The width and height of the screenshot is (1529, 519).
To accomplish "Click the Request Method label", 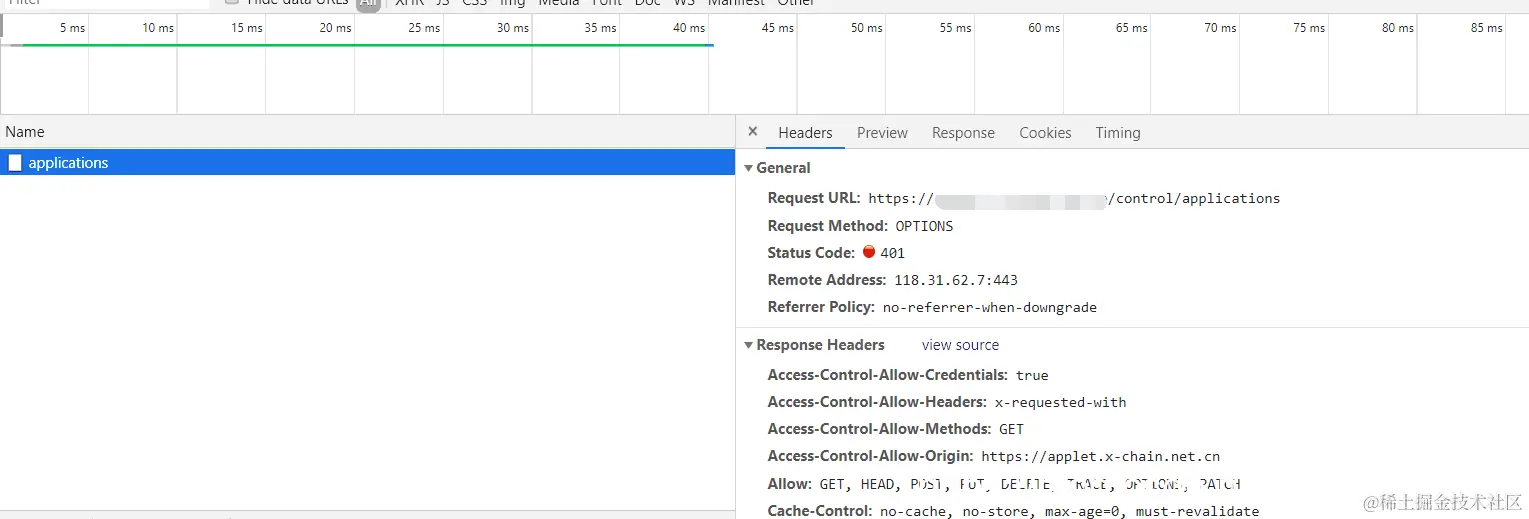I will click(828, 226).
